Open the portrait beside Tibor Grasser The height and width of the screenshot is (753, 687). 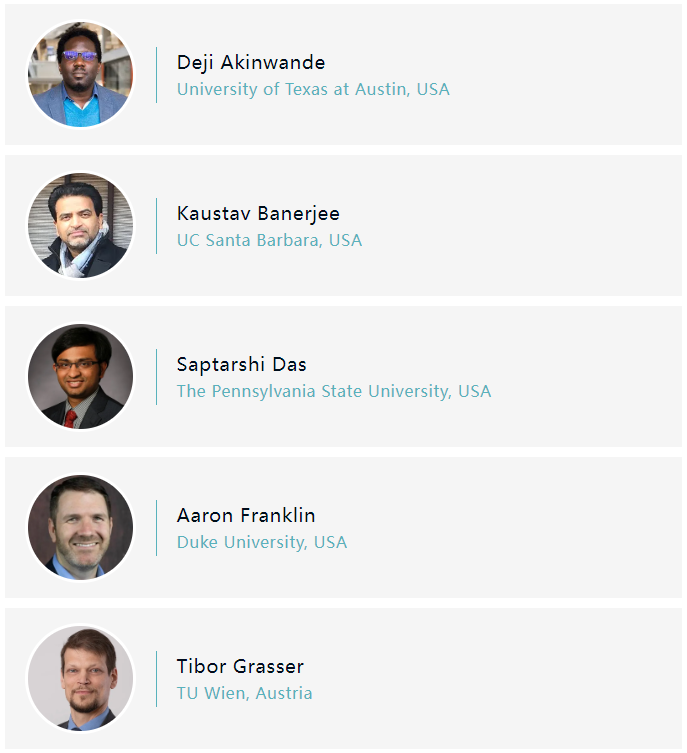(80, 679)
